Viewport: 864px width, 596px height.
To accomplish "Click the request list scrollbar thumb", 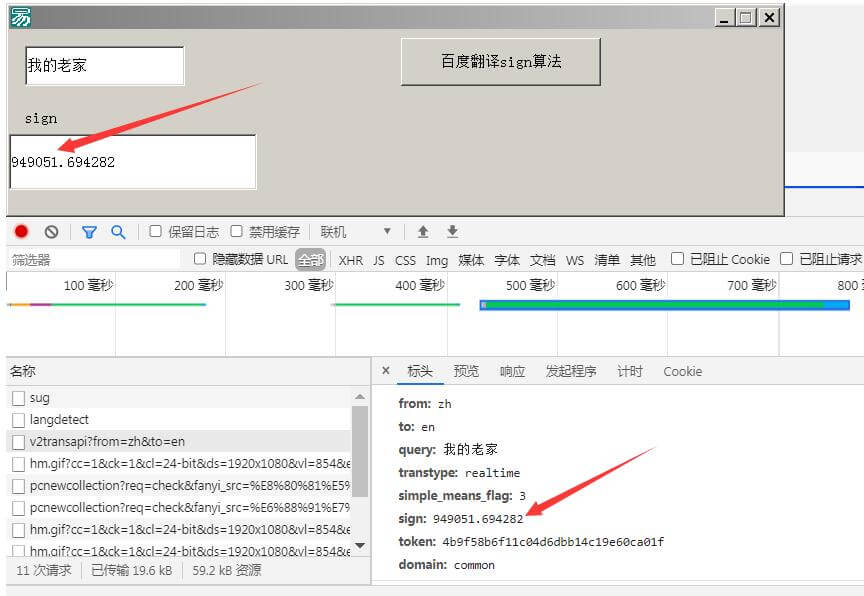I will pyautogui.click(x=360, y=452).
